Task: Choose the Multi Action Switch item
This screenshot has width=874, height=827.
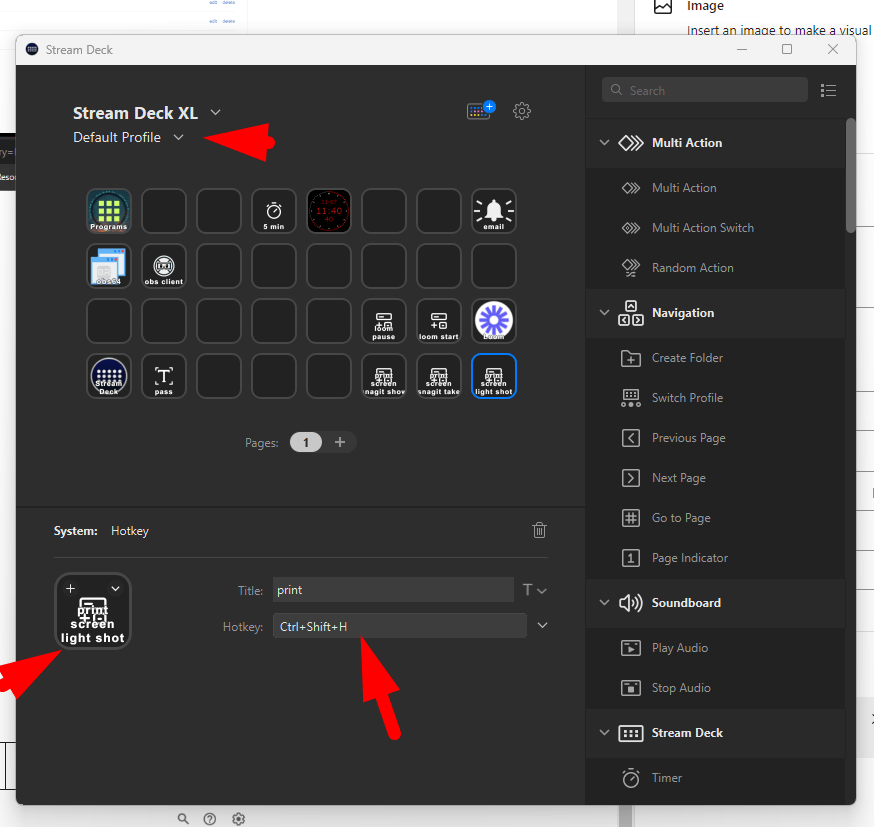Action: pos(716,228)
